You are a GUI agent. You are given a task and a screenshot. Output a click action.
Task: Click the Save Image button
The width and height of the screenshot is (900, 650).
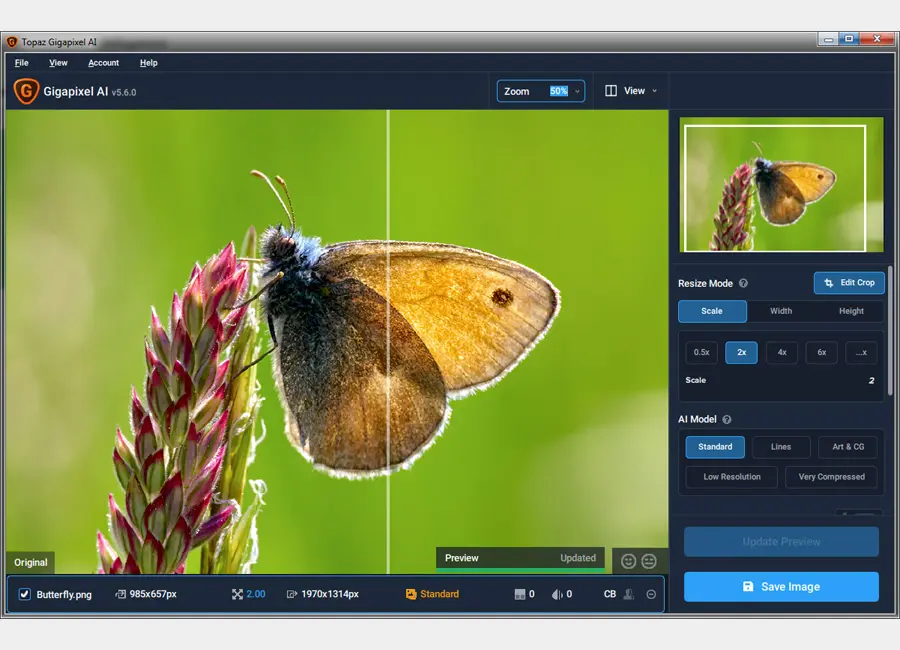click(781, 587)
